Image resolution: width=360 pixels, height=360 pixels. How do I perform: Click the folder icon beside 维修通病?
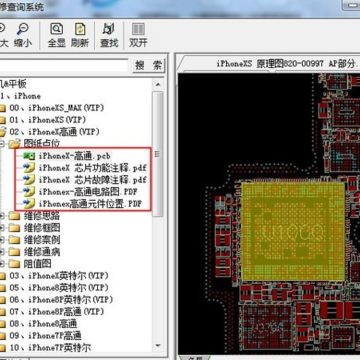[x=14, y=252]
